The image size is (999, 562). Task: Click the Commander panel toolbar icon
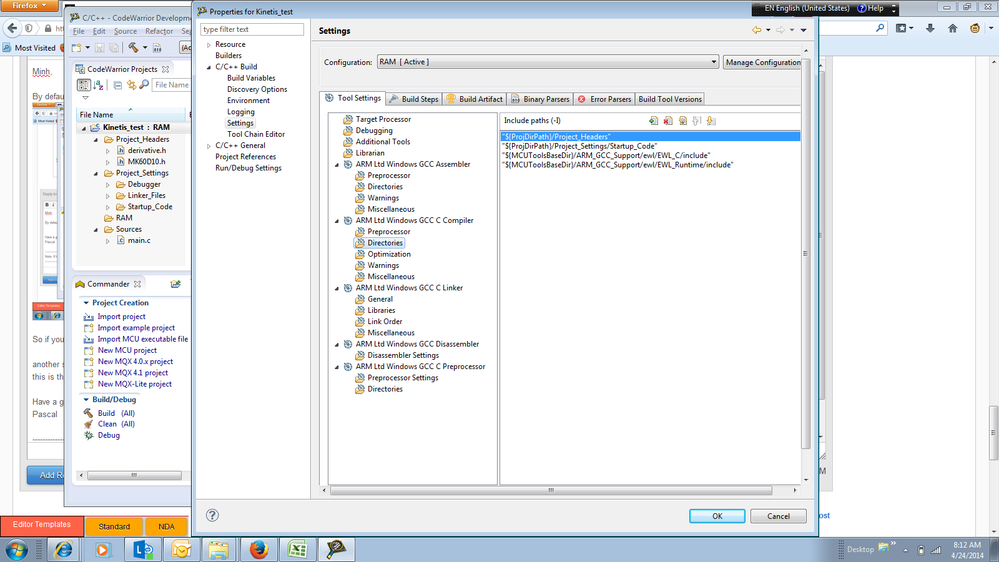click(175, 284)
